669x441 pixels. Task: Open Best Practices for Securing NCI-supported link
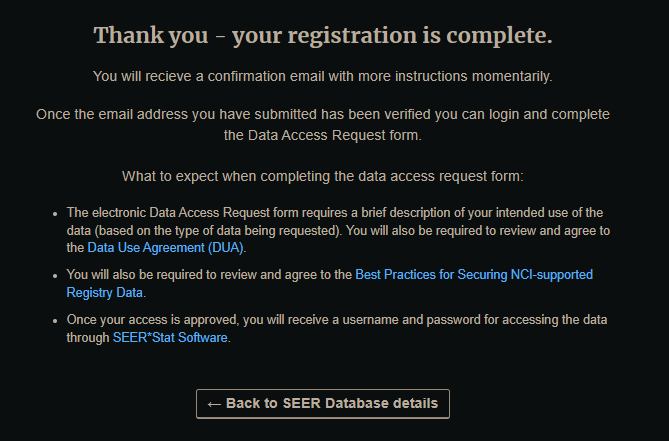(474, 275)
